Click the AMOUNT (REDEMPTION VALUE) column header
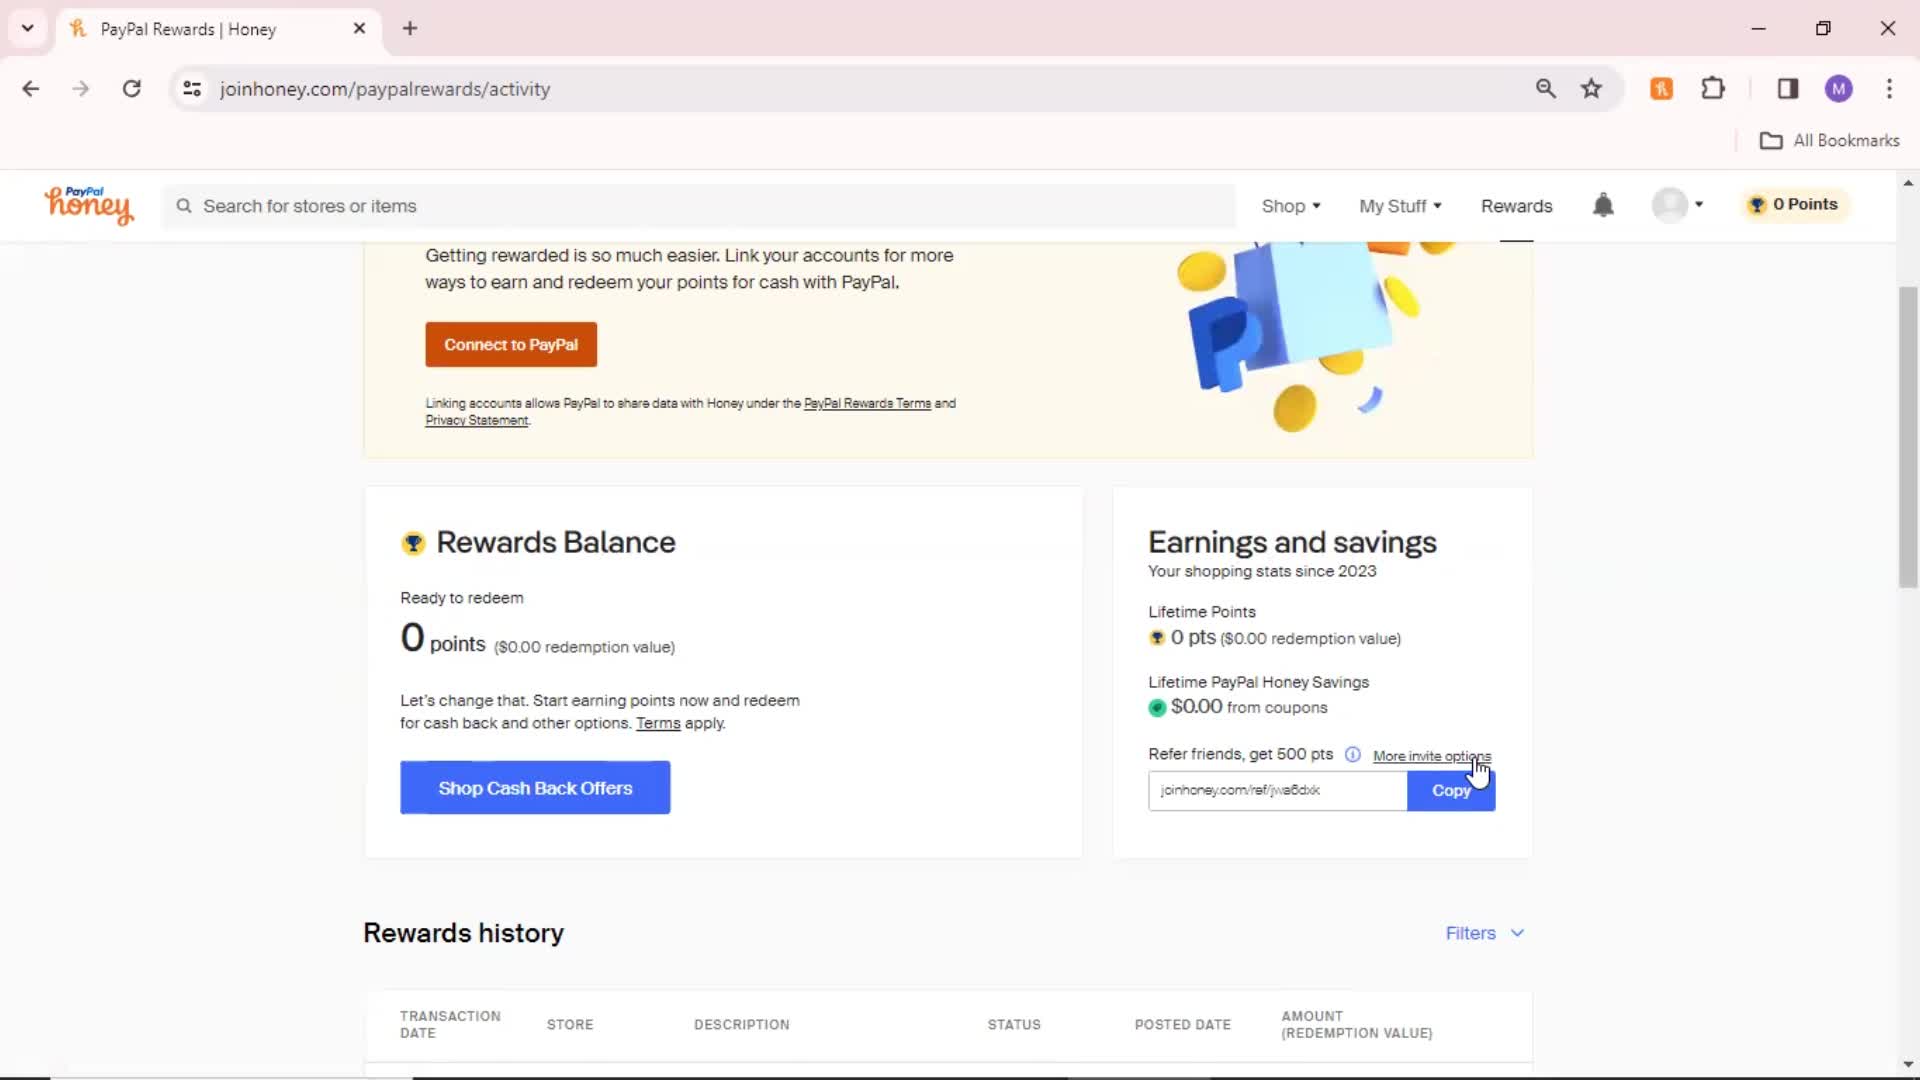The image size is (1920, 1080). pos(1356,1024)
